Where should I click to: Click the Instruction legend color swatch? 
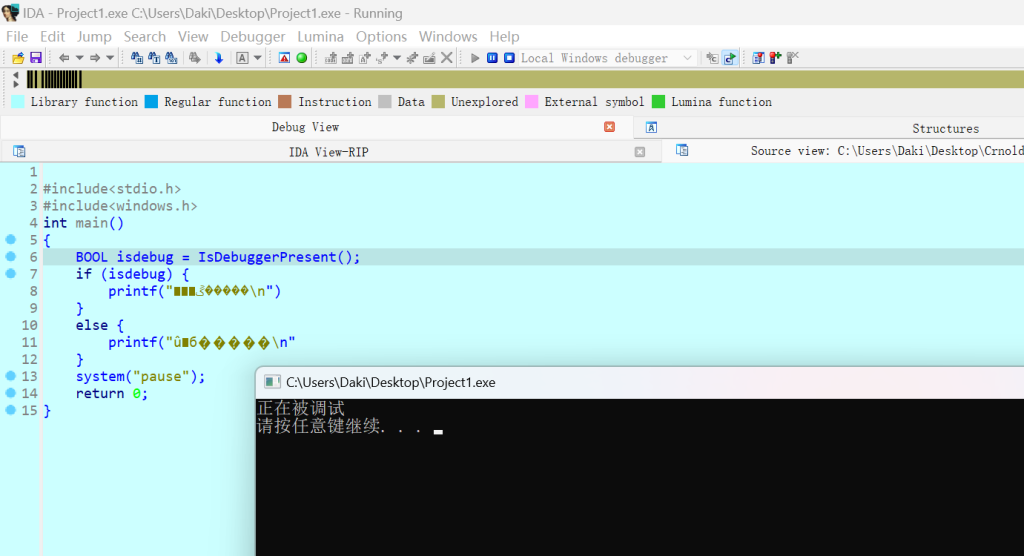[x=285, y=101]
